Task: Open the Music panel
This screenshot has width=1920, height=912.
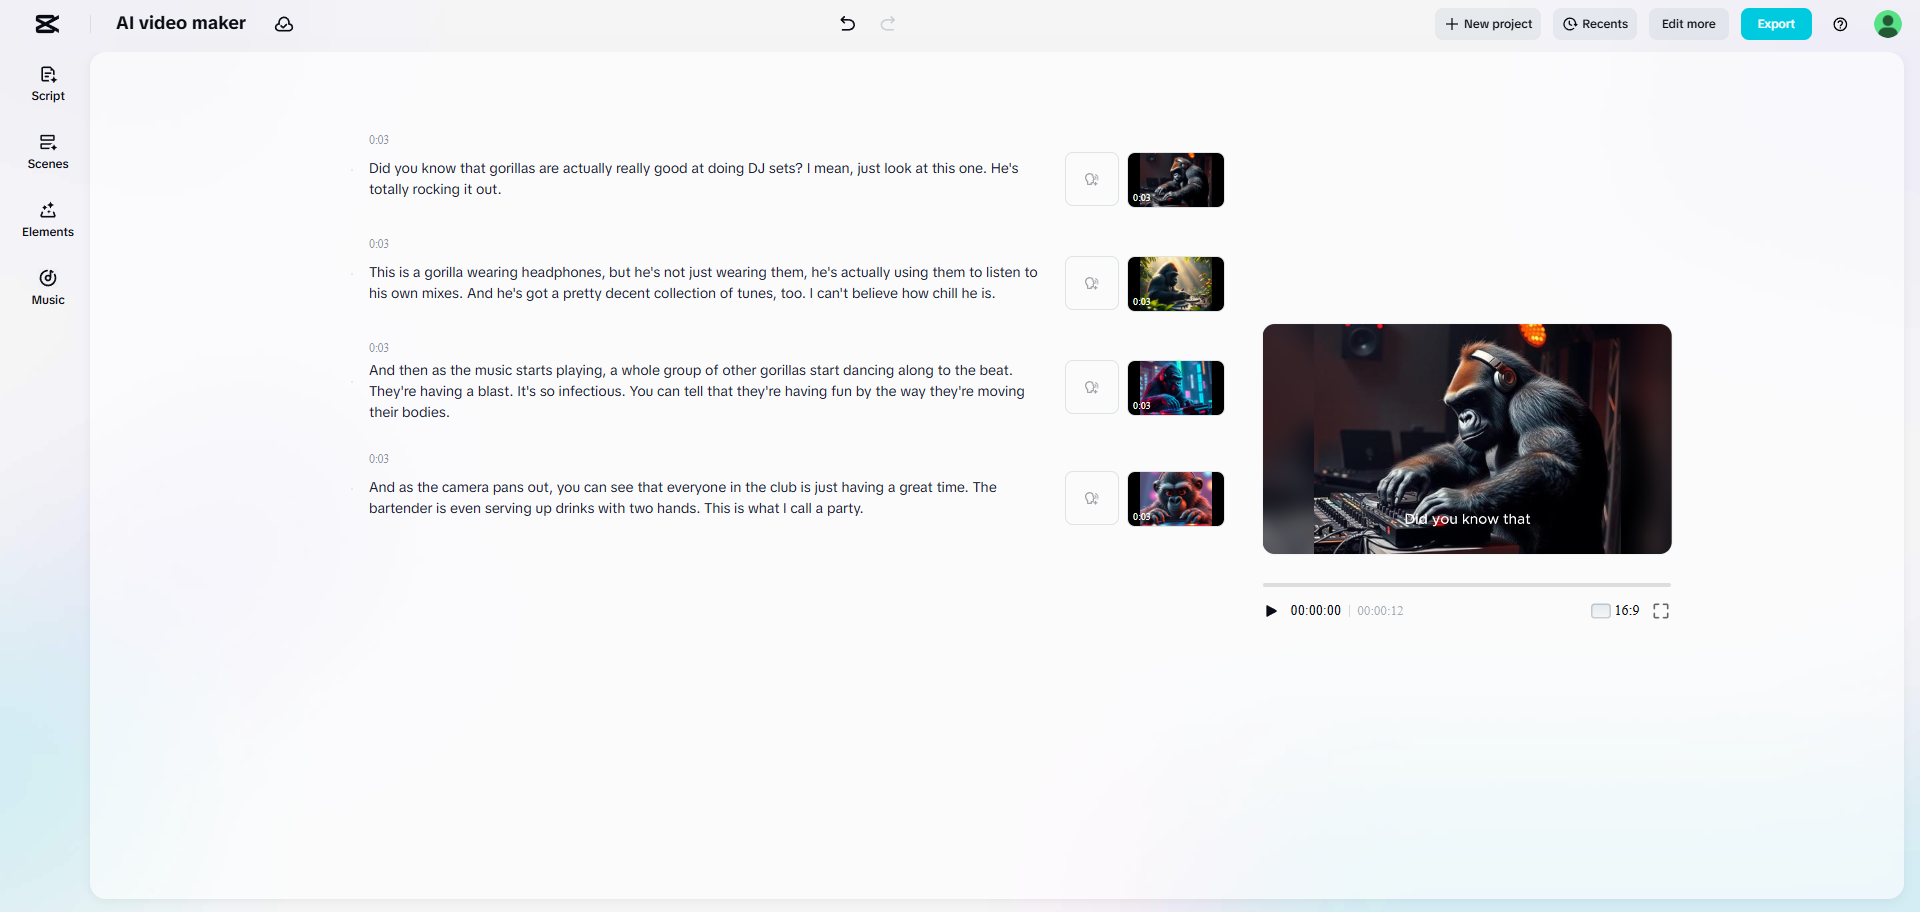Action: pos(48,288)
